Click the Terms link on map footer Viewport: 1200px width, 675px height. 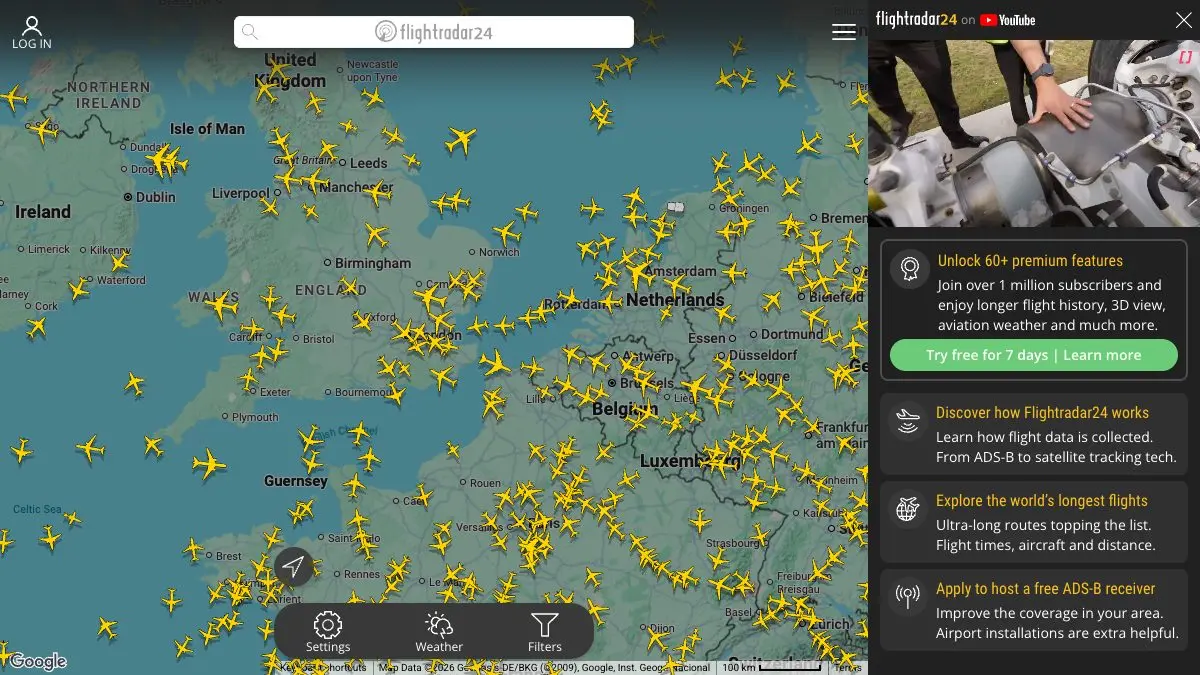coord(848,667)
